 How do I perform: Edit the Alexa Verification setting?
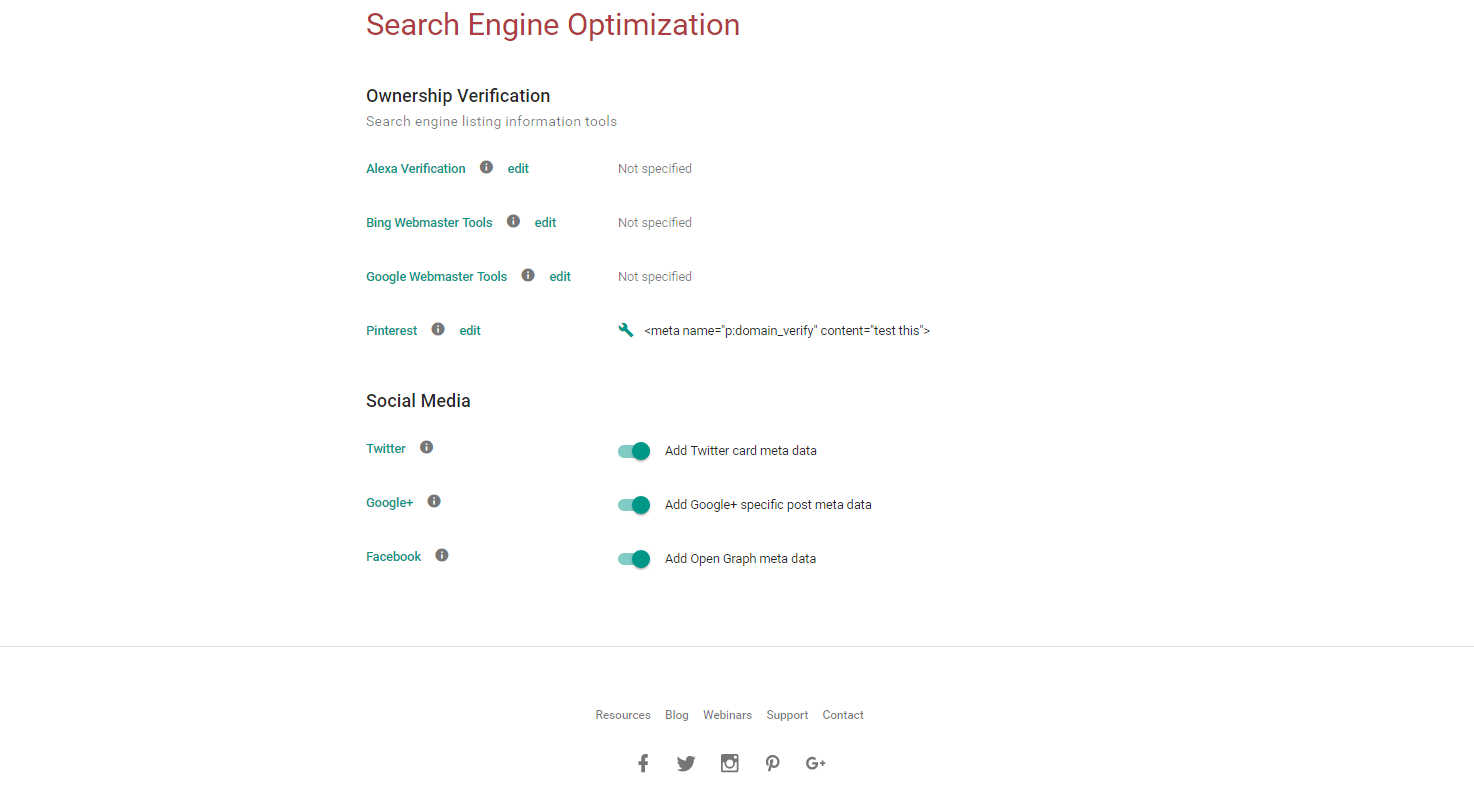click(x=518, y=169)
